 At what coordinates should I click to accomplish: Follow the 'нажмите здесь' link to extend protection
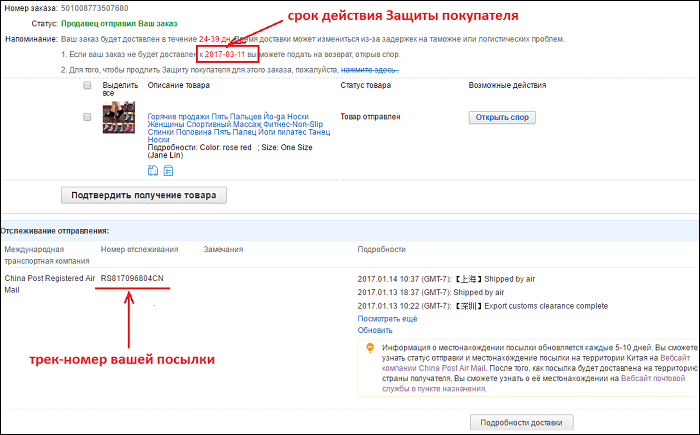click(369, 70)
